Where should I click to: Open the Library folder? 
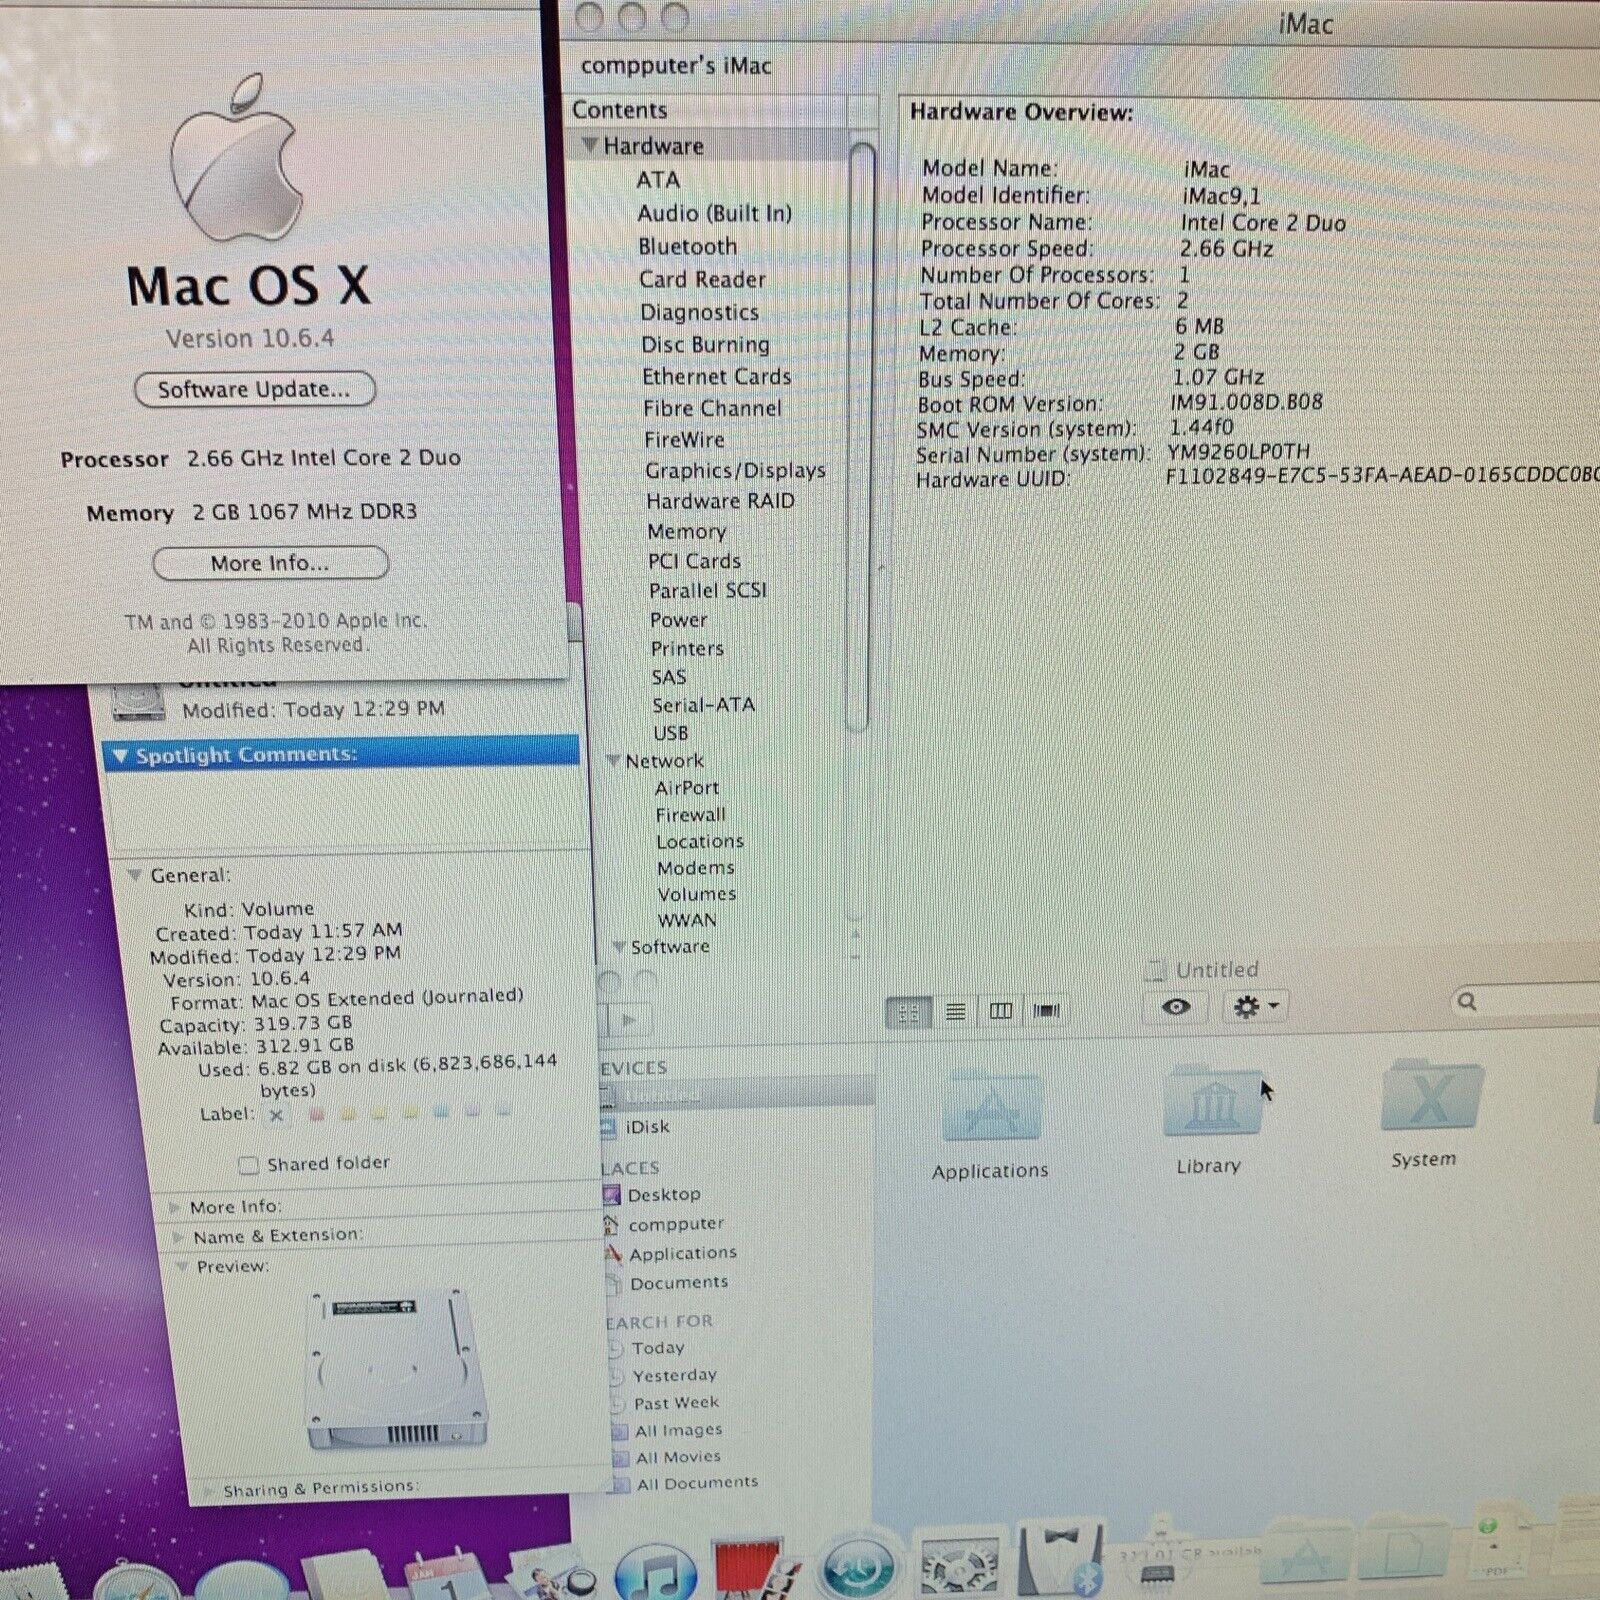point(1211,1105)
